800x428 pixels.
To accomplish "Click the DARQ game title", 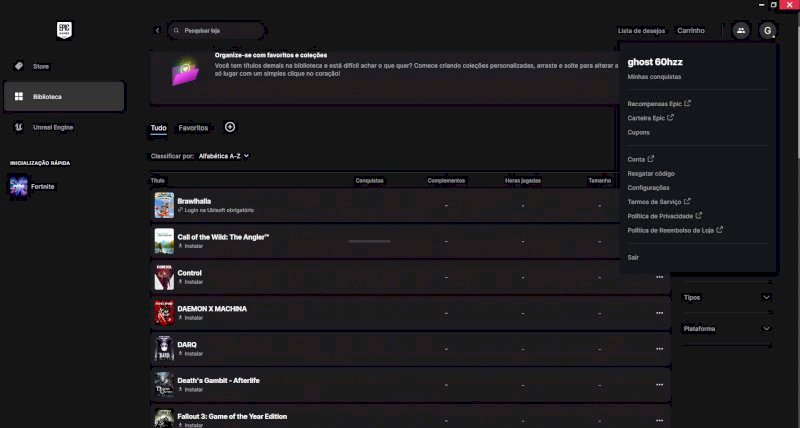I will [x=187, y=345].
